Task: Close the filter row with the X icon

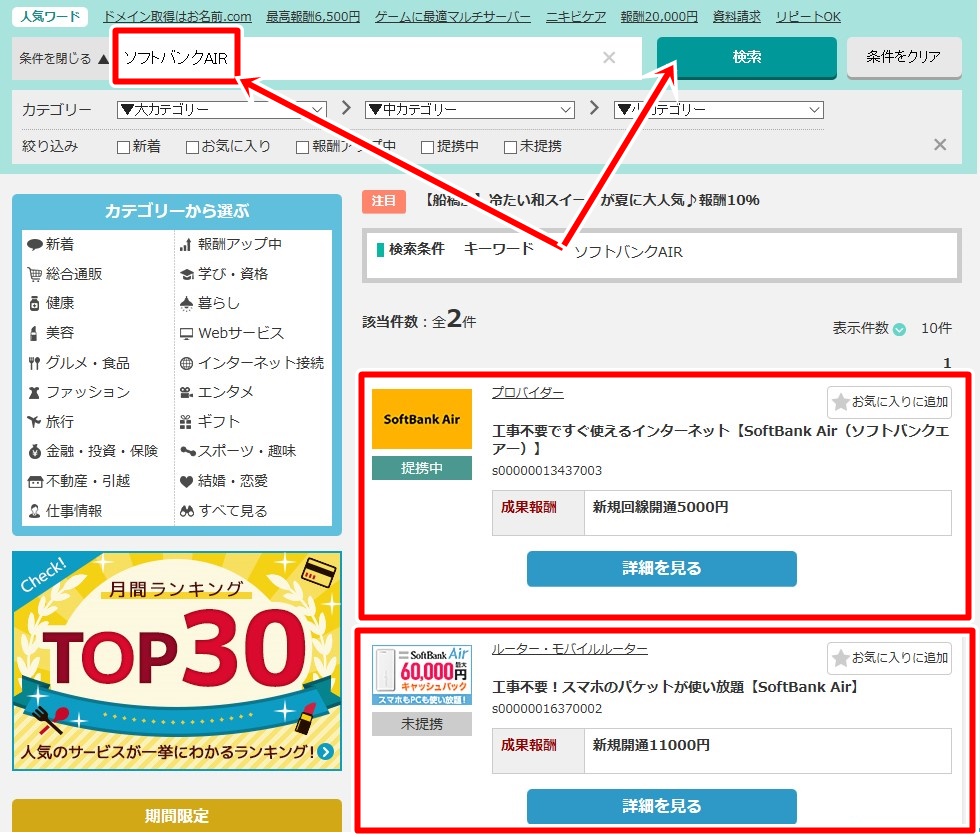Action: [x=939, y=145]
